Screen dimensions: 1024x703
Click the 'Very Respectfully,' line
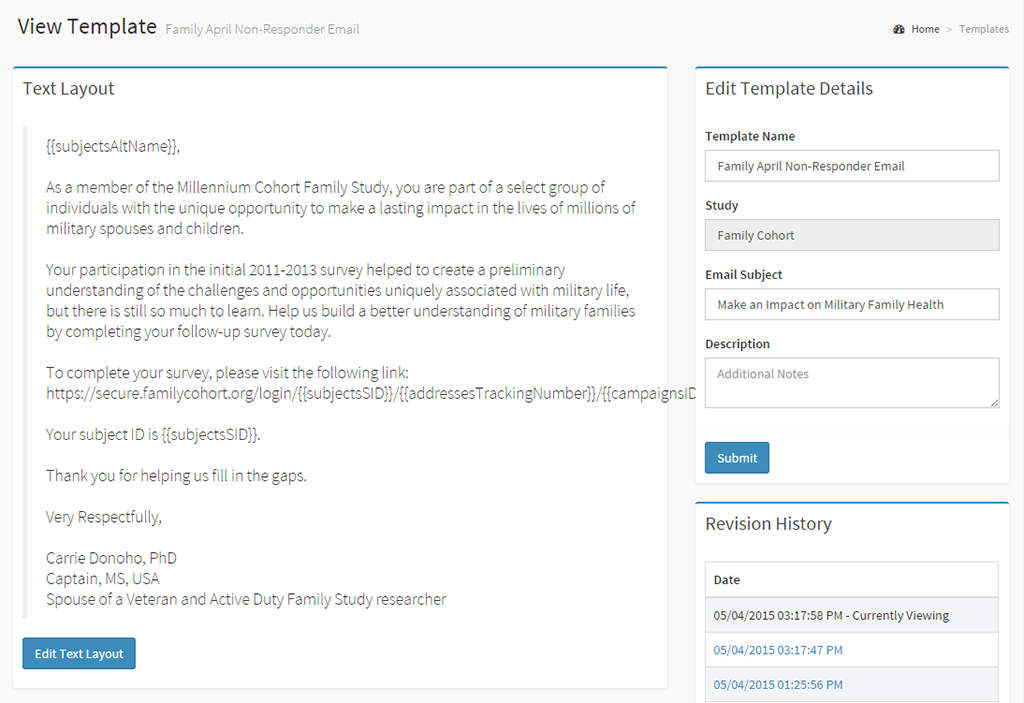click(103, 517)
